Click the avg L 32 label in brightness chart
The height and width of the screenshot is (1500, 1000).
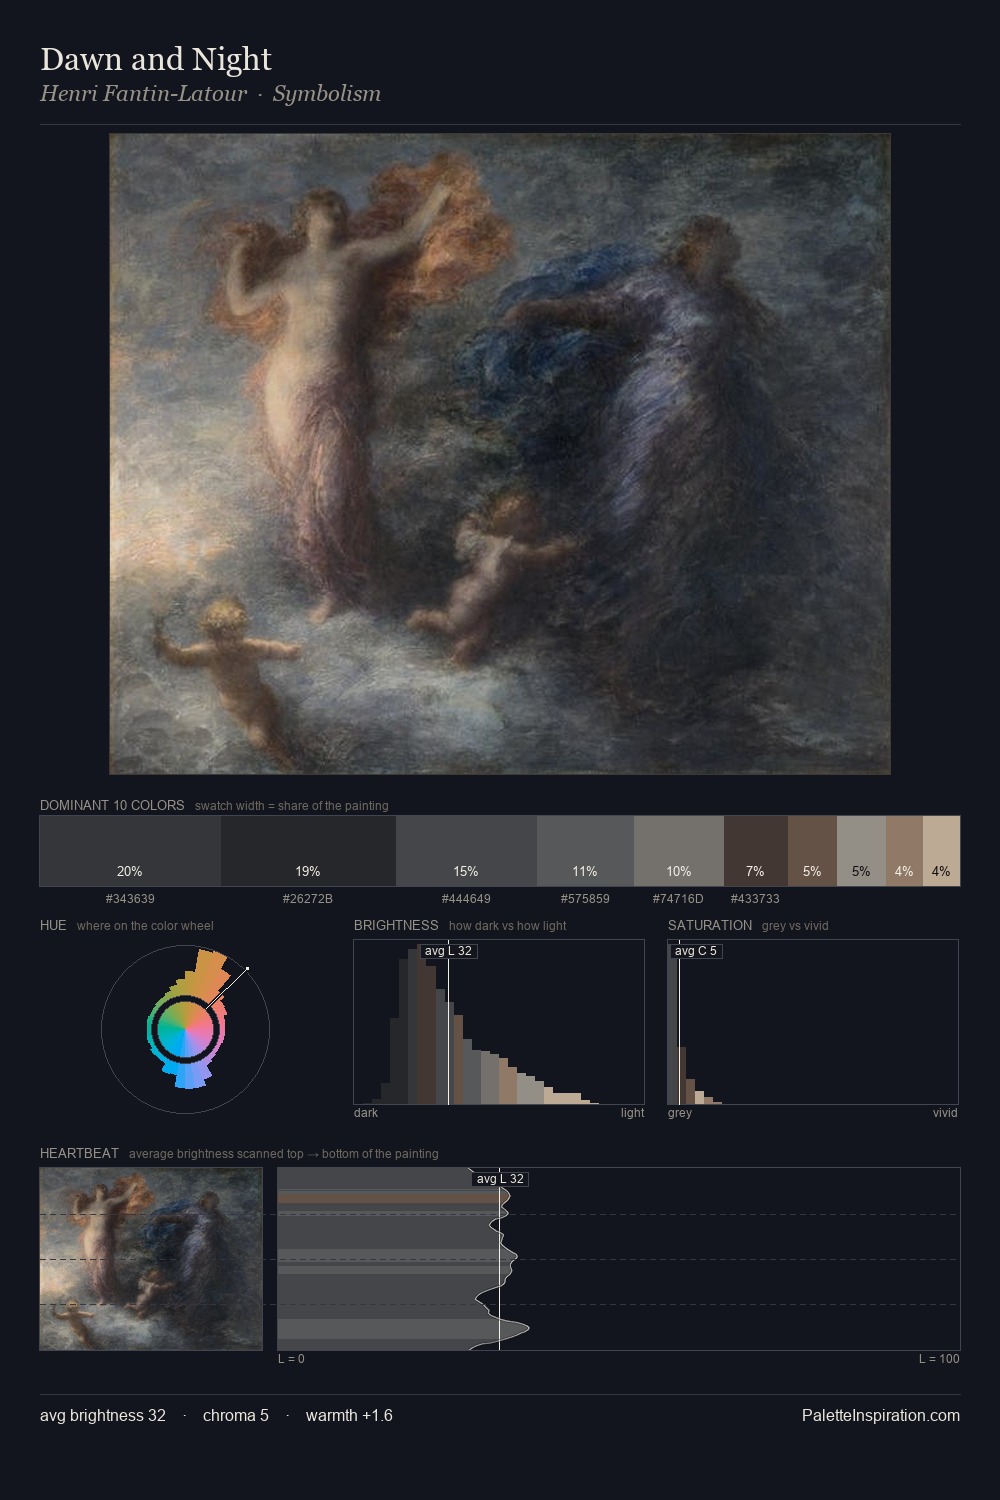pyautogui.click(x=448, y=951)
